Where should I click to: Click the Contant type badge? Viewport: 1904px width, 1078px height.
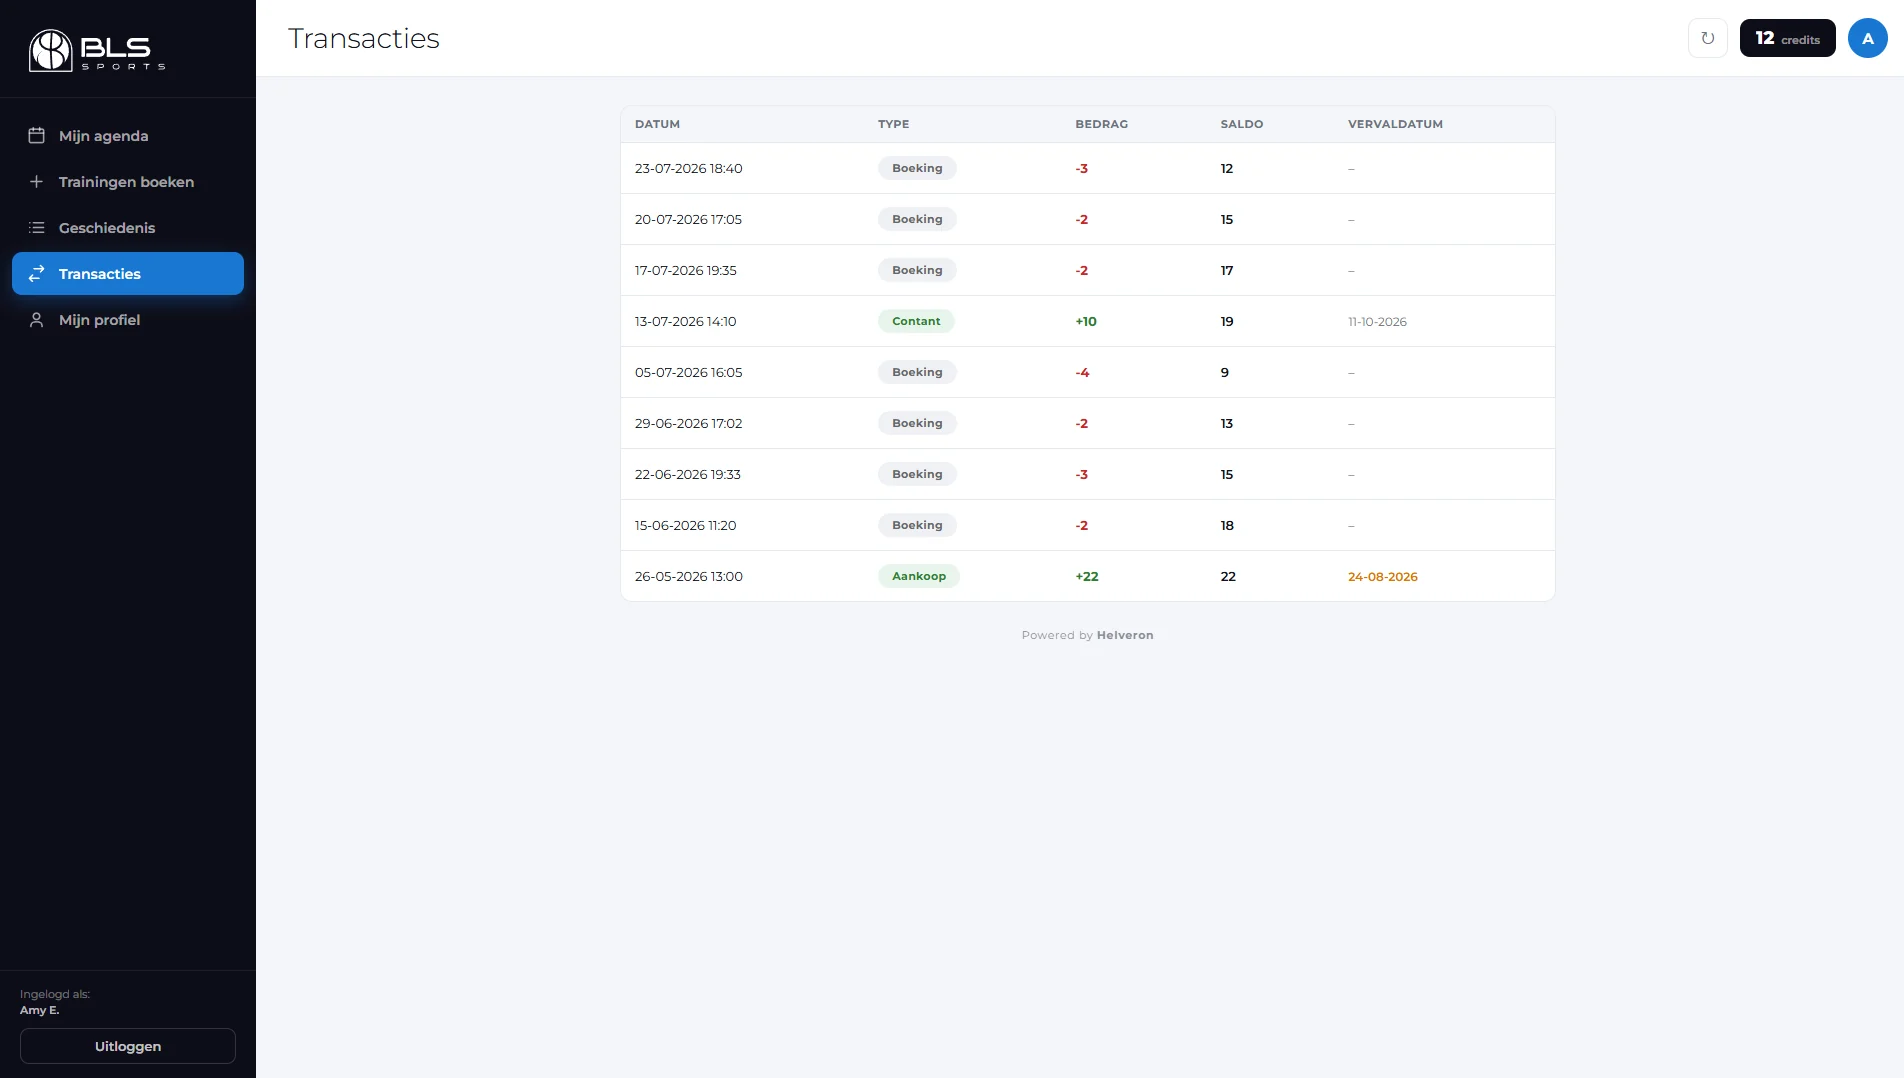916,321
